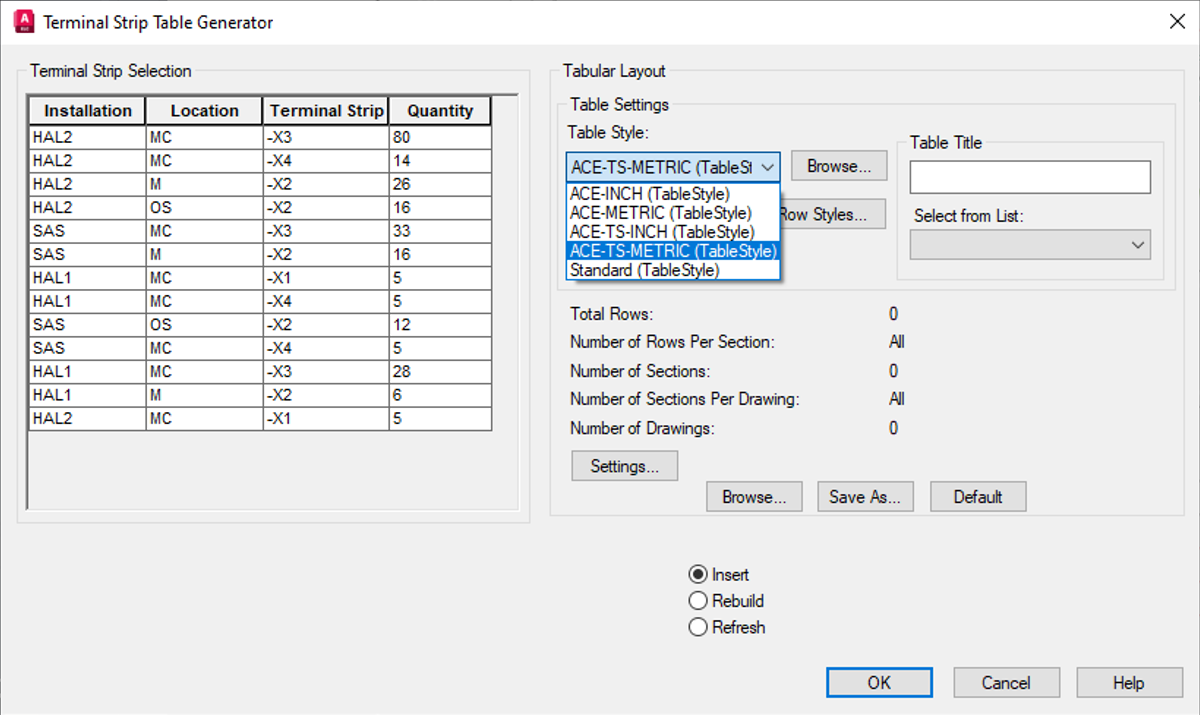The image size is (1200, 715).
Task: Click inside the Table Title field
Action: [1028, 177]
